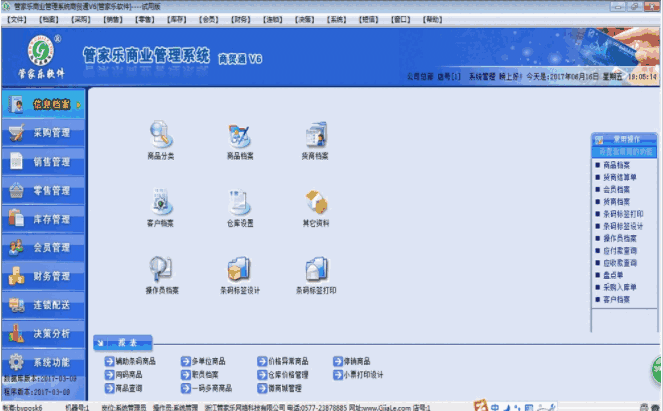Open the 文件 menu

[x=17, y=19]
